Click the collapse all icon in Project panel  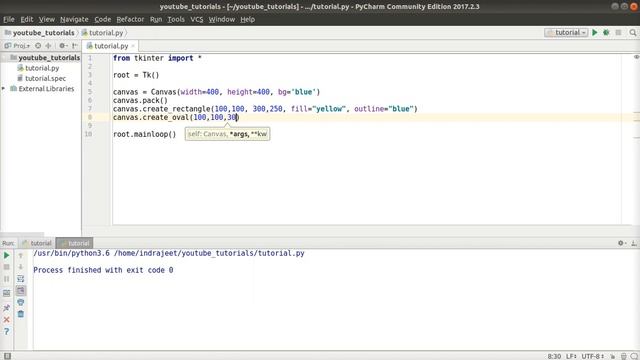[x=49, y=46]
